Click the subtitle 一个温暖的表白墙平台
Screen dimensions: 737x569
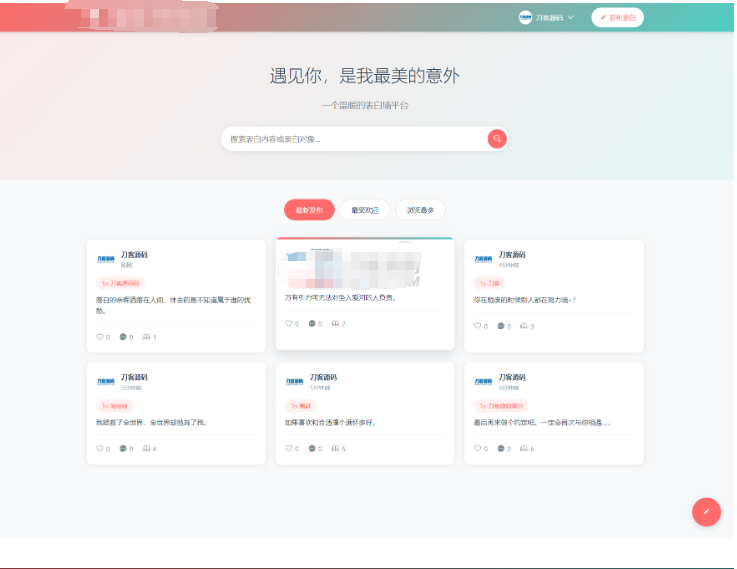(365, 105)
